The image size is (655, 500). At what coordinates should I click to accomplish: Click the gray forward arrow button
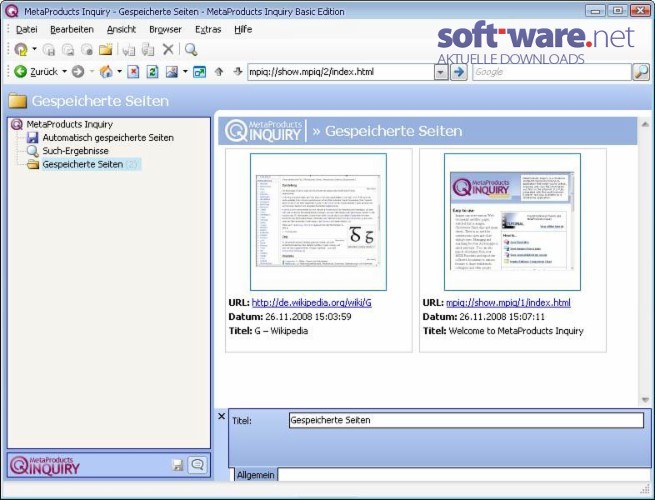[78, 72]
